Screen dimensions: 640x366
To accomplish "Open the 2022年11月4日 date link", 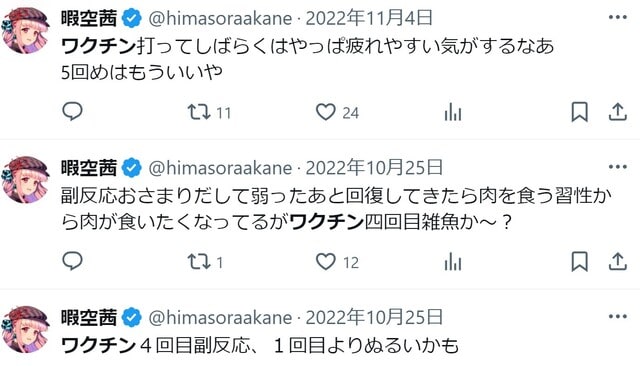I will 369,18.
